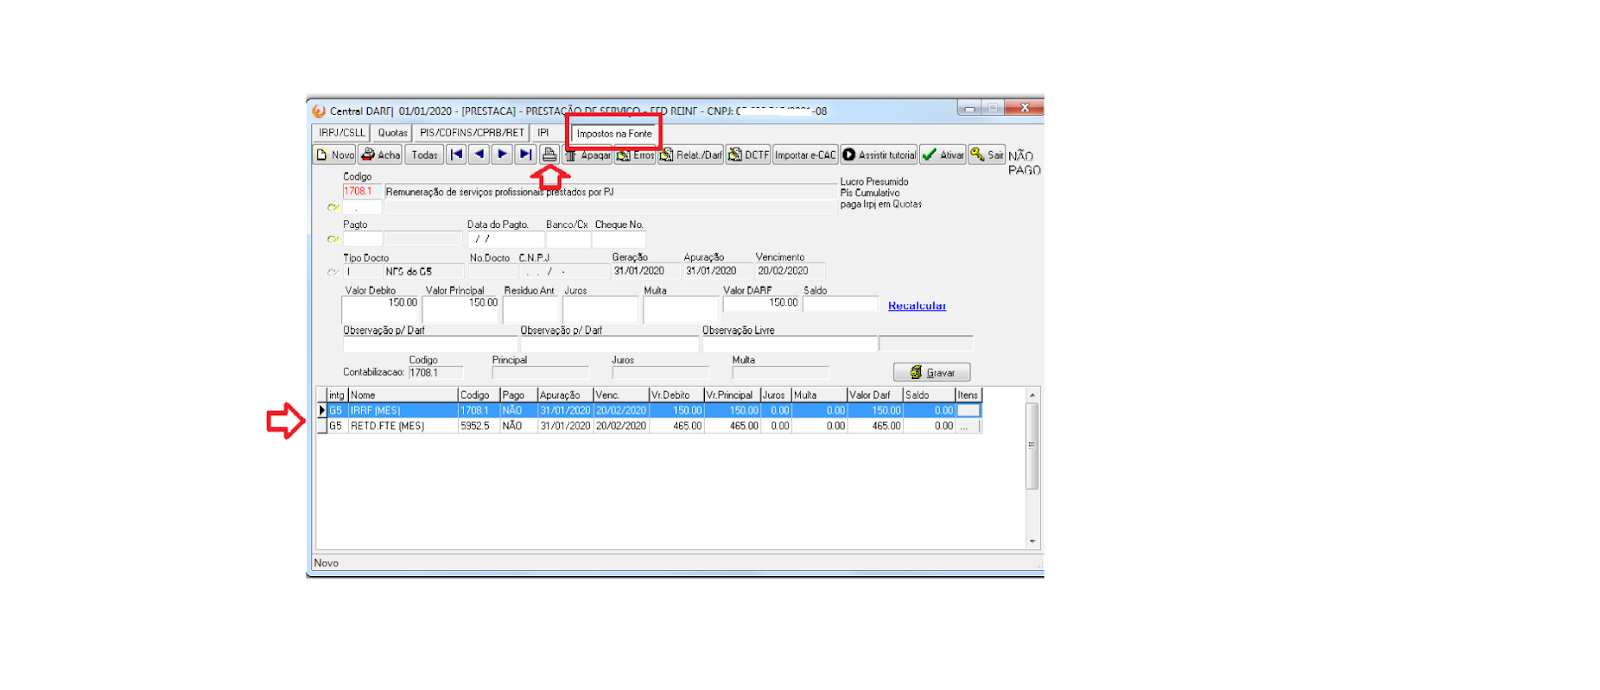Open Relat./Darf report button
This screenshot has height=690, width=1600.
(x=691, y=155)
